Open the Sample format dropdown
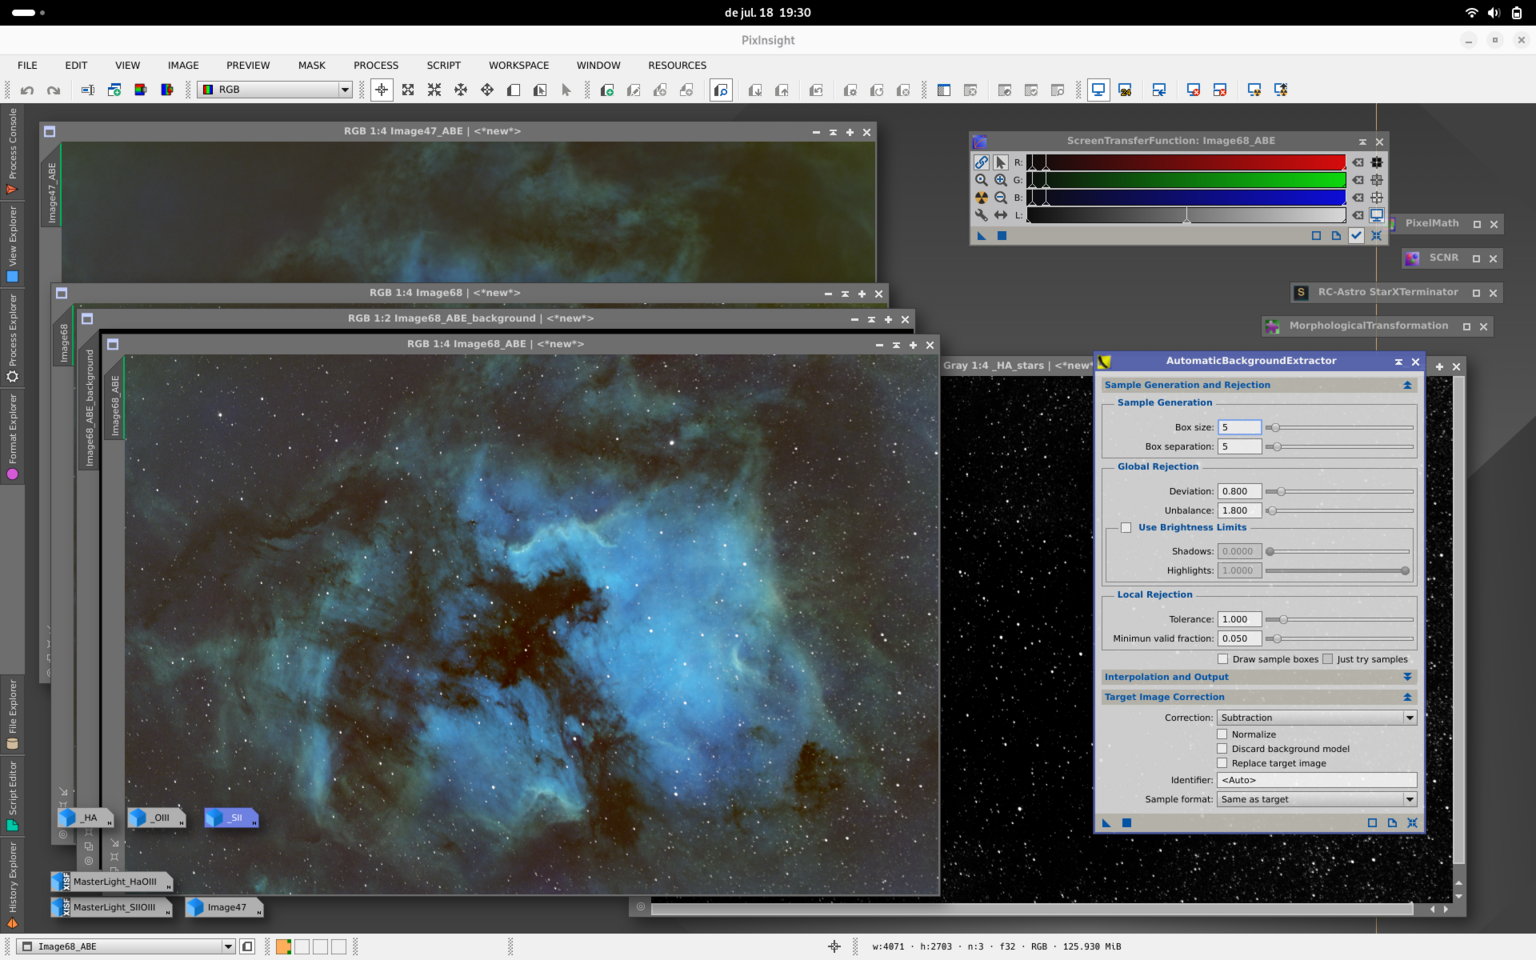 coord(1317,800)
